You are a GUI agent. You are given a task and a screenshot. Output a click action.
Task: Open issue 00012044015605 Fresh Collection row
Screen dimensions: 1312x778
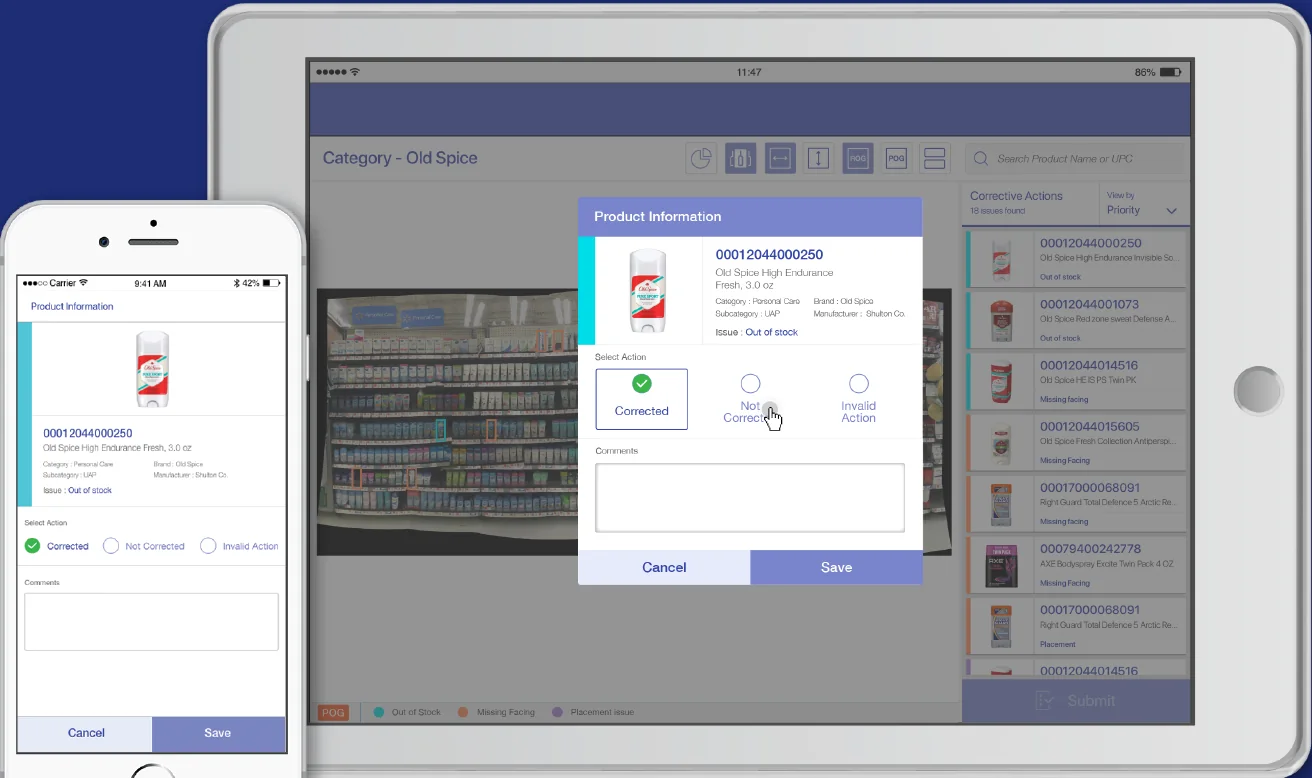1075,442
